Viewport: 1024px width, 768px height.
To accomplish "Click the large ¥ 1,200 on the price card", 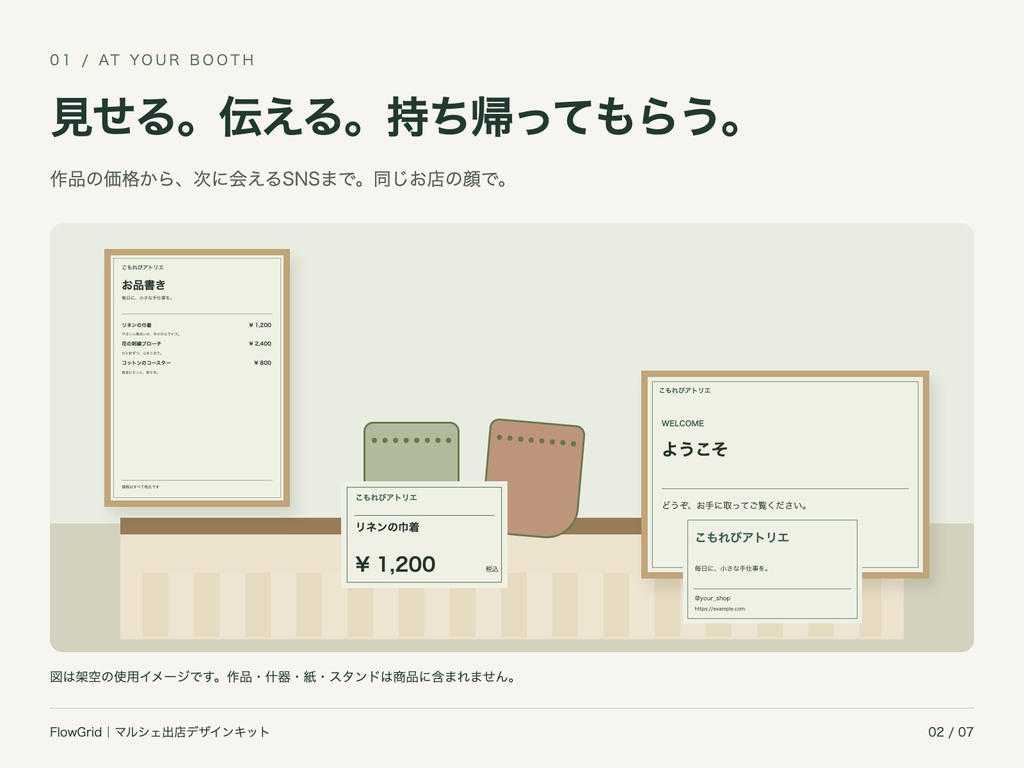I will point(395,564).
